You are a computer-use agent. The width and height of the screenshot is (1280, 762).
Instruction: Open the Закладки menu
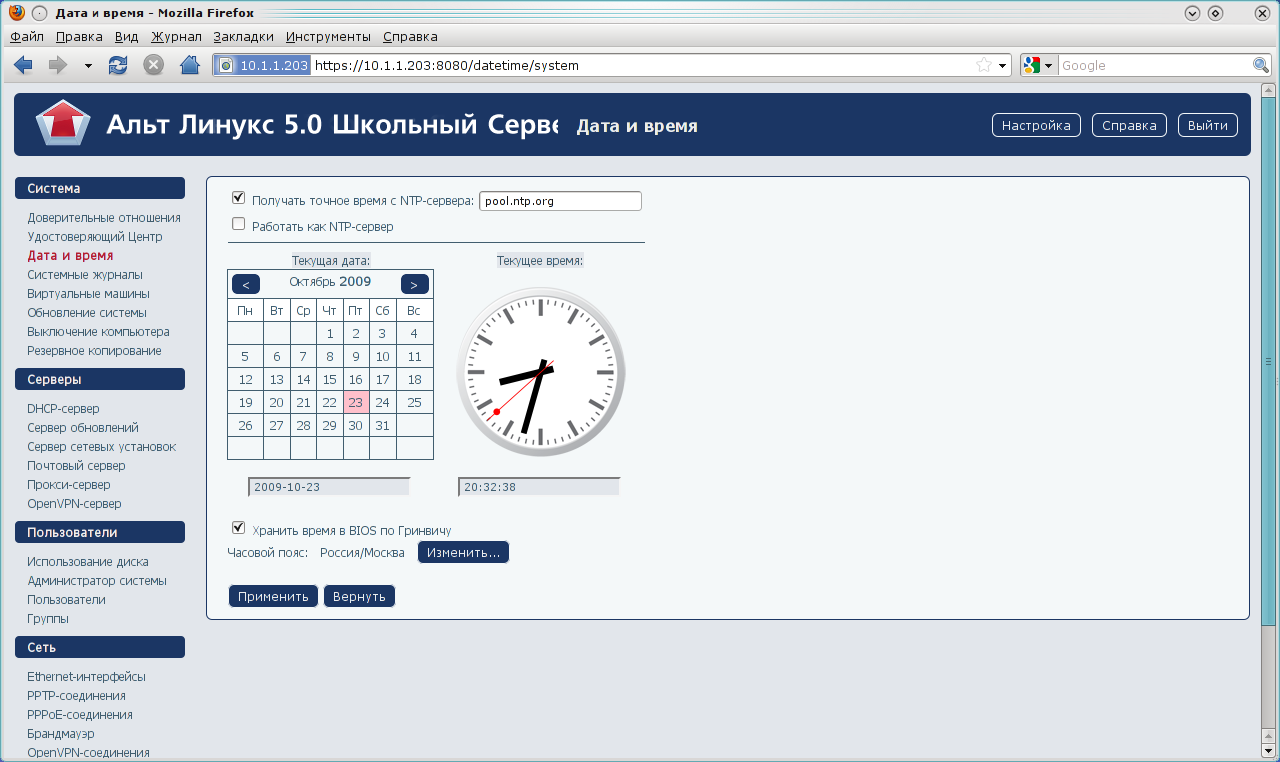pyautogui.click(x=243, y=37)
